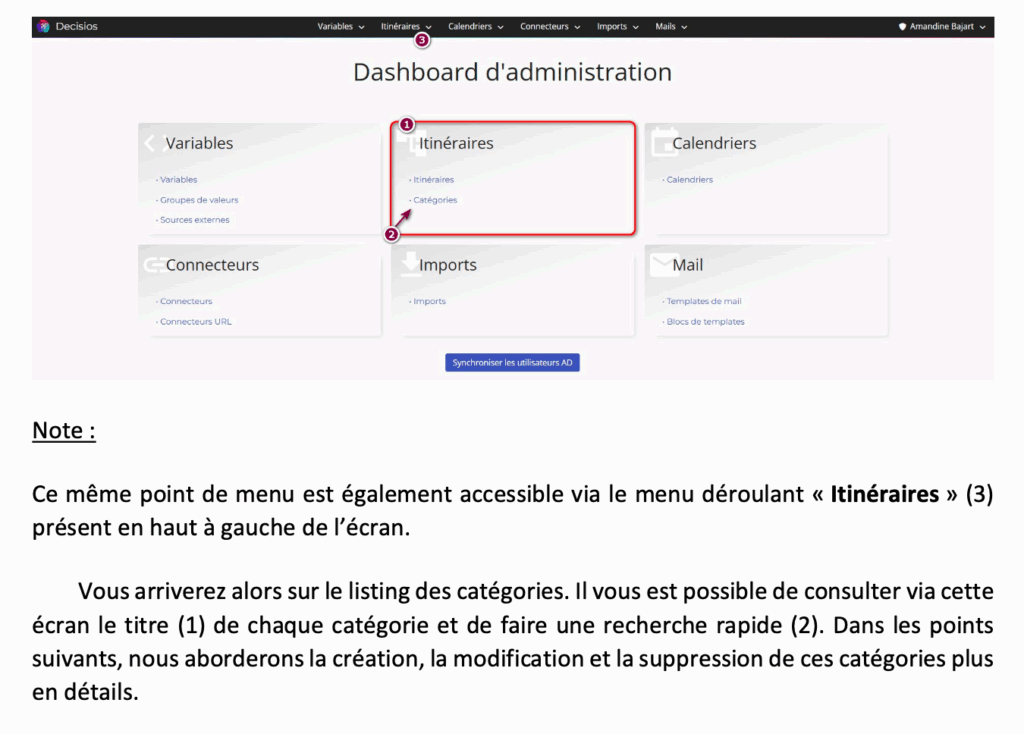Expand the Calendriers menu in top navbar

pyautogui.click(x=475, y=27)
